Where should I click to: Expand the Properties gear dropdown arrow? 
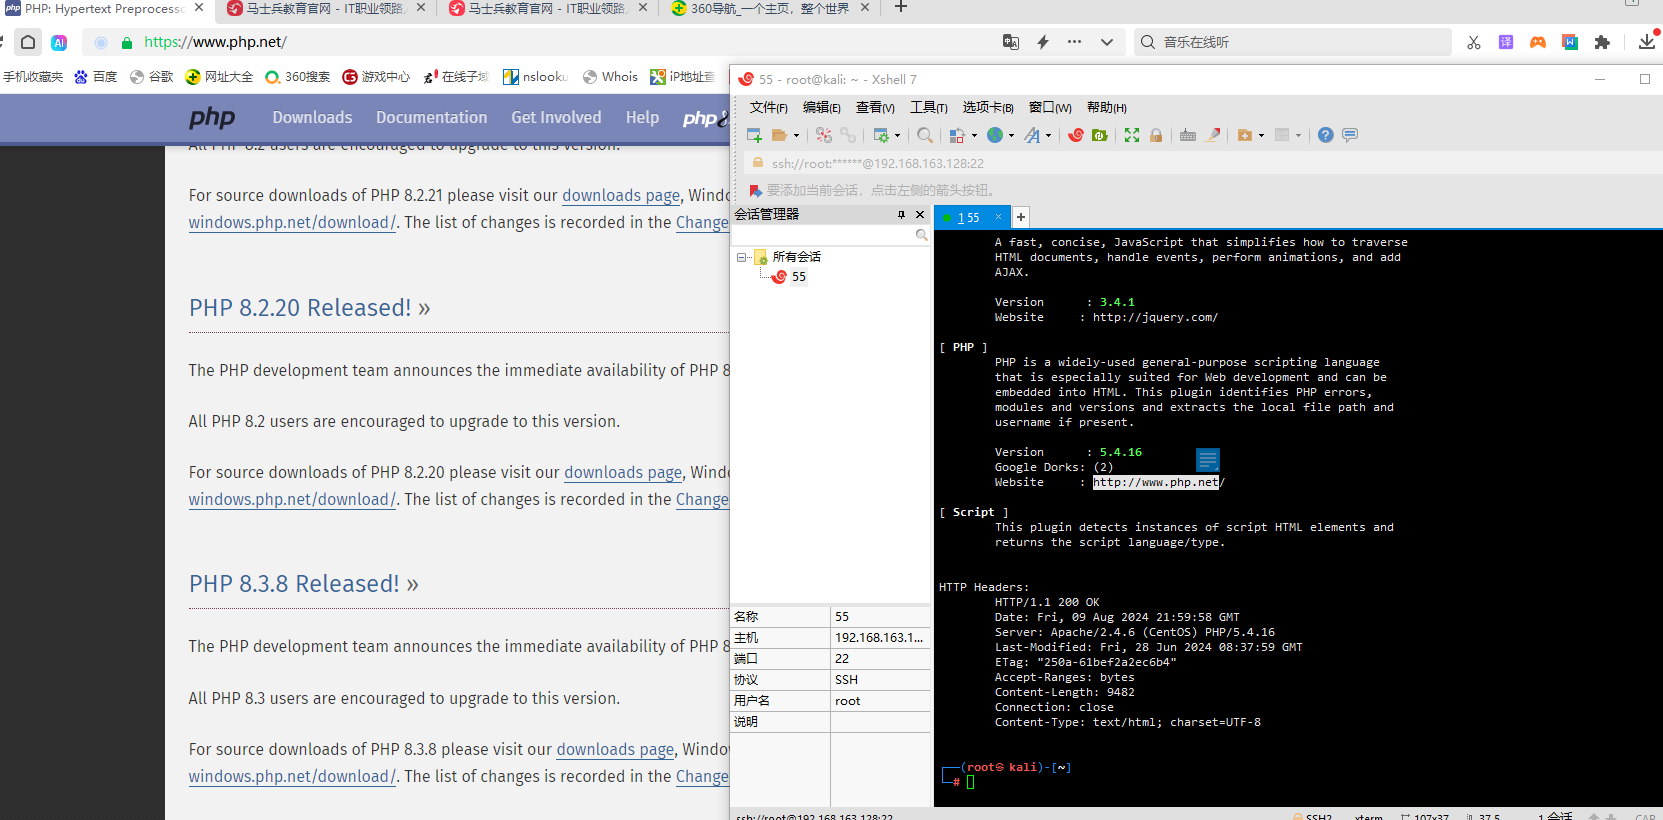pos(897,136)
